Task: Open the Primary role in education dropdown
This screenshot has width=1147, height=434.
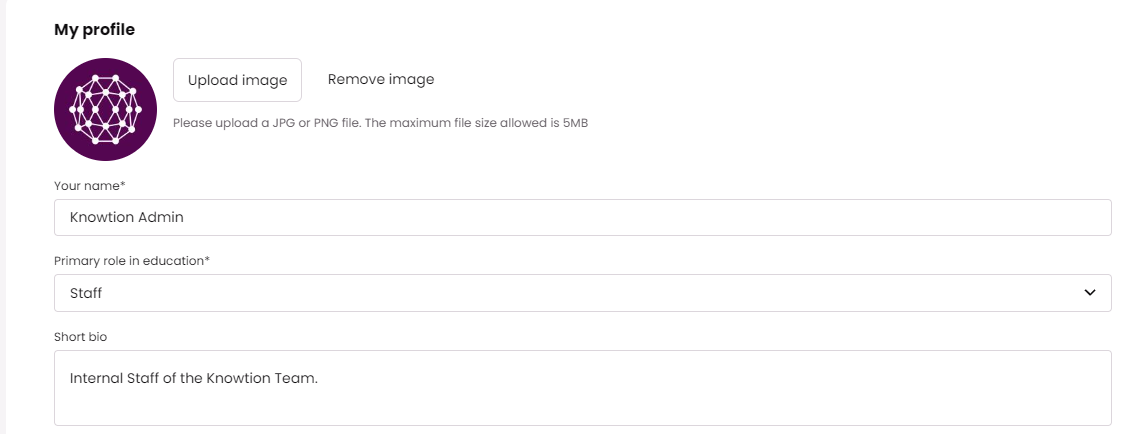Action: click(x=582, y=294)
